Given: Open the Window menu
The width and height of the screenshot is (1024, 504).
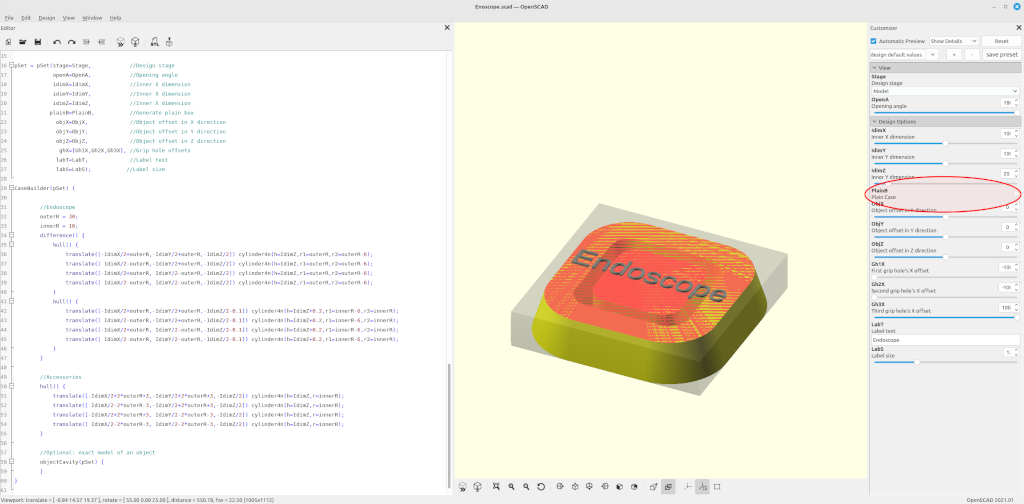Looking at the screenshot, I should 92,18.
